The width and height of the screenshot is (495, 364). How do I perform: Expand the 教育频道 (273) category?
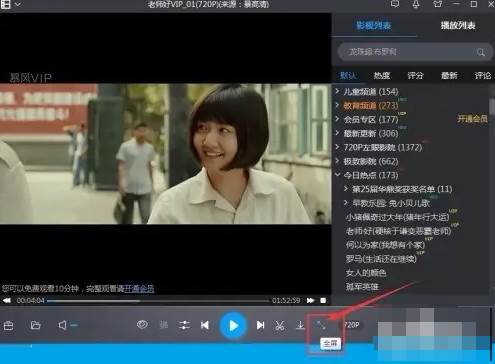337,105
